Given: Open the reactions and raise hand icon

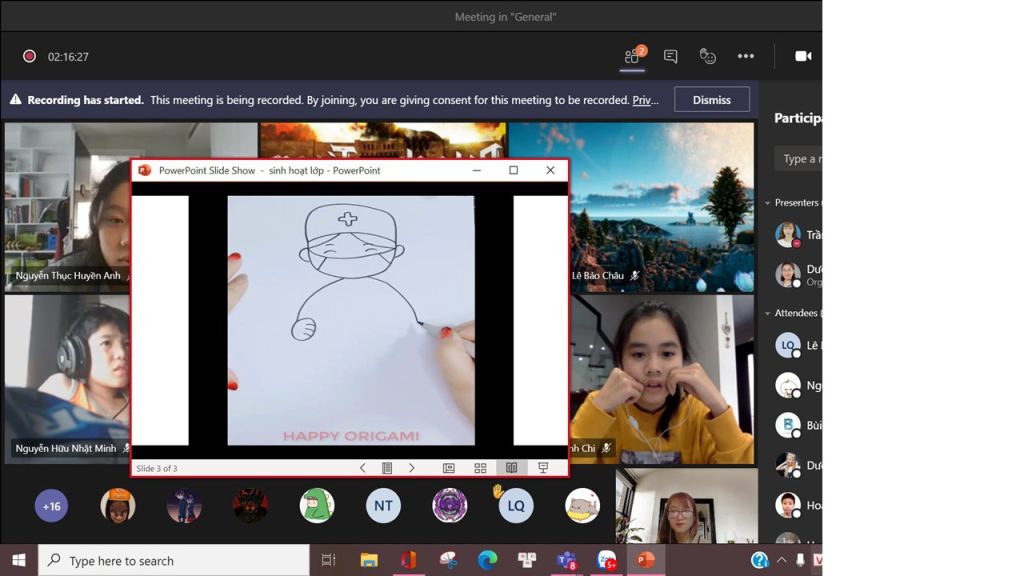Looking at the screenshot, I should (708, 56).
